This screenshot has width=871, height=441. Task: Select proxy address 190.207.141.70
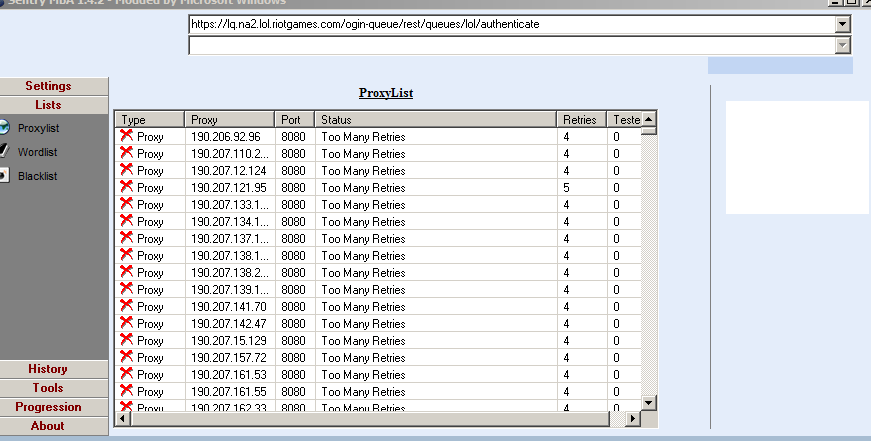click(228, 307)
